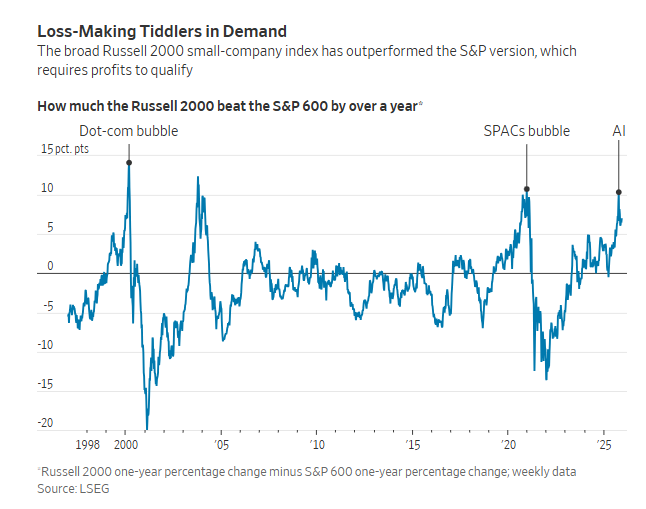This screenshot has height=509, width=646.
Task: Click the '05 x-axis tick label
Action: [221, 444]
